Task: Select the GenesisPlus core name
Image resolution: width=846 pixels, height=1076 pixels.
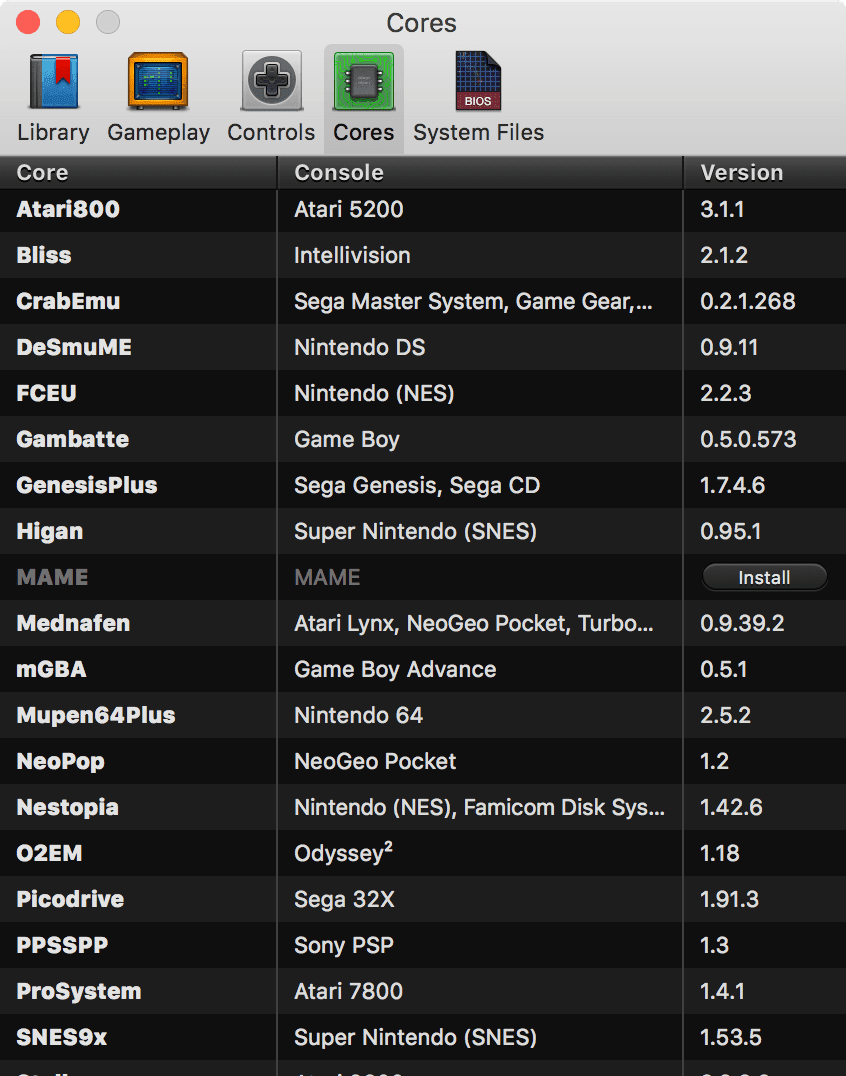Action: tap(86, 485)
